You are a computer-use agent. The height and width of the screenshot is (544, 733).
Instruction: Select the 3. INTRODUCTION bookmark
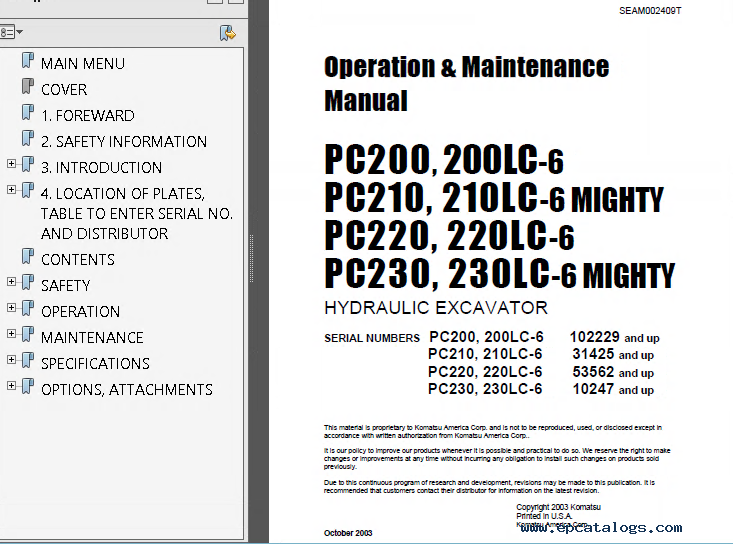pos(101,168)
